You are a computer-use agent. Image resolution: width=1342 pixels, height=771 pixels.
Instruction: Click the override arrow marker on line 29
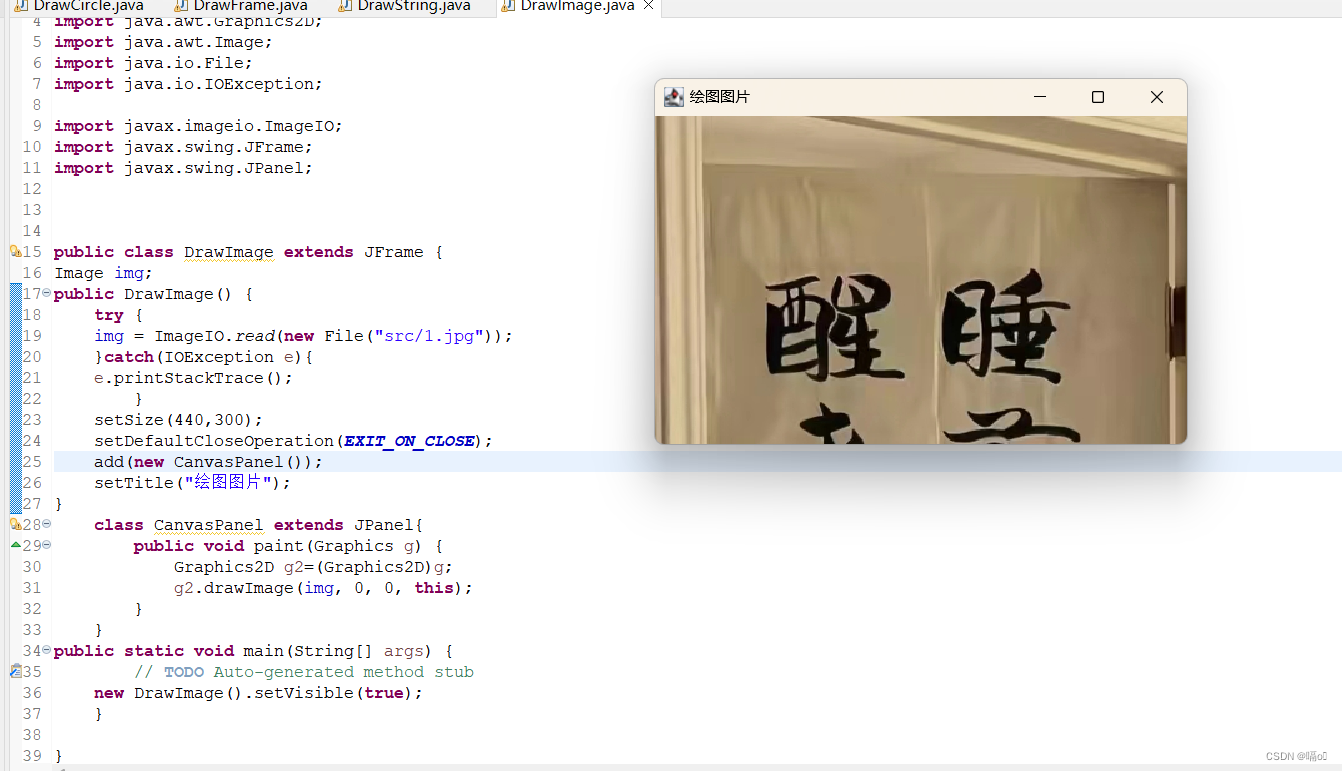15,546
